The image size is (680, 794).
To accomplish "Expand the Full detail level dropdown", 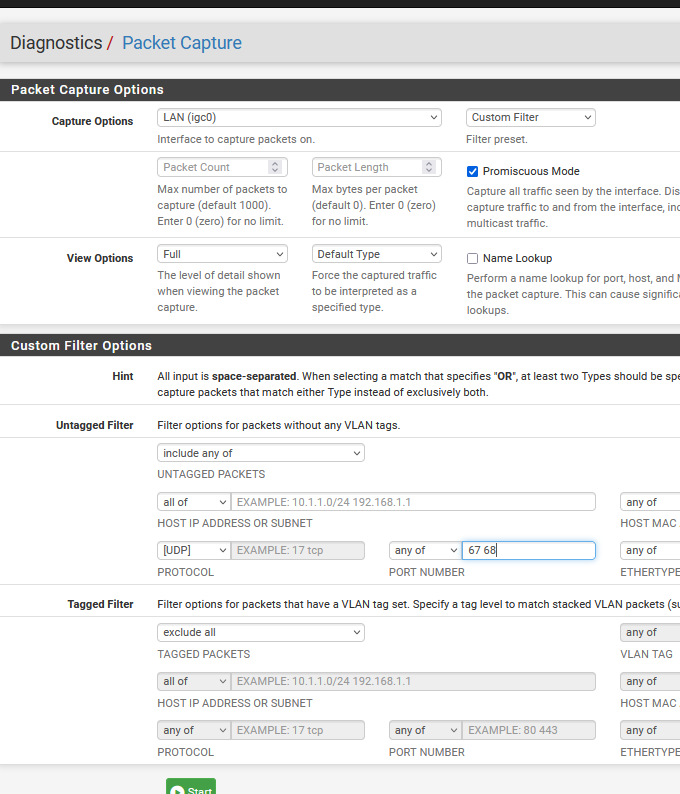I will pyautogui.click(x=222, y=254).
